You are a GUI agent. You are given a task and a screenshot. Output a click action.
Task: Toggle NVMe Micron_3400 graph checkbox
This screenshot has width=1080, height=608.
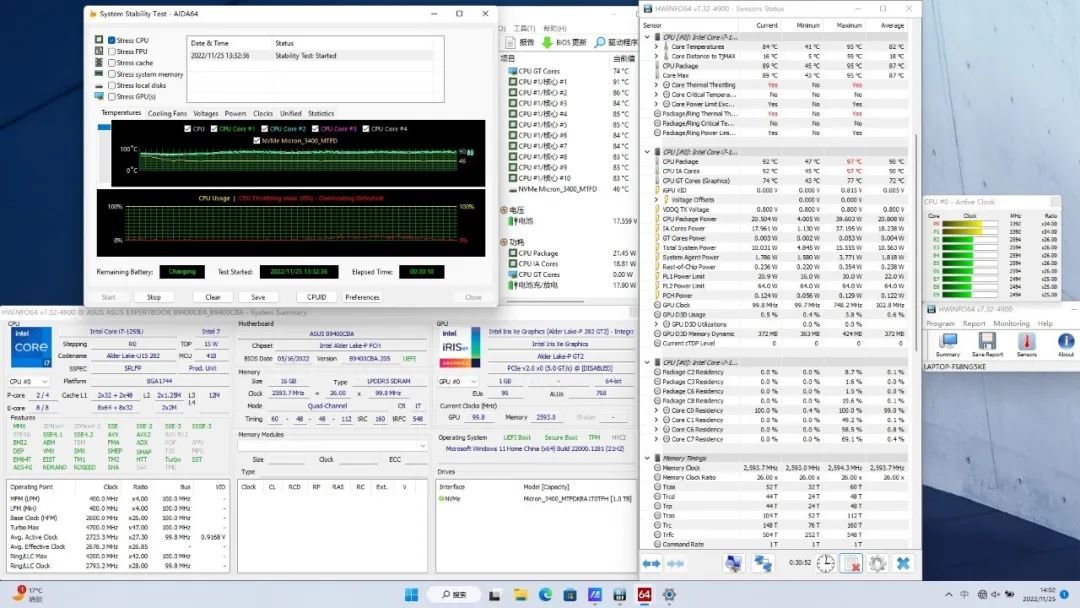point(257,140)
